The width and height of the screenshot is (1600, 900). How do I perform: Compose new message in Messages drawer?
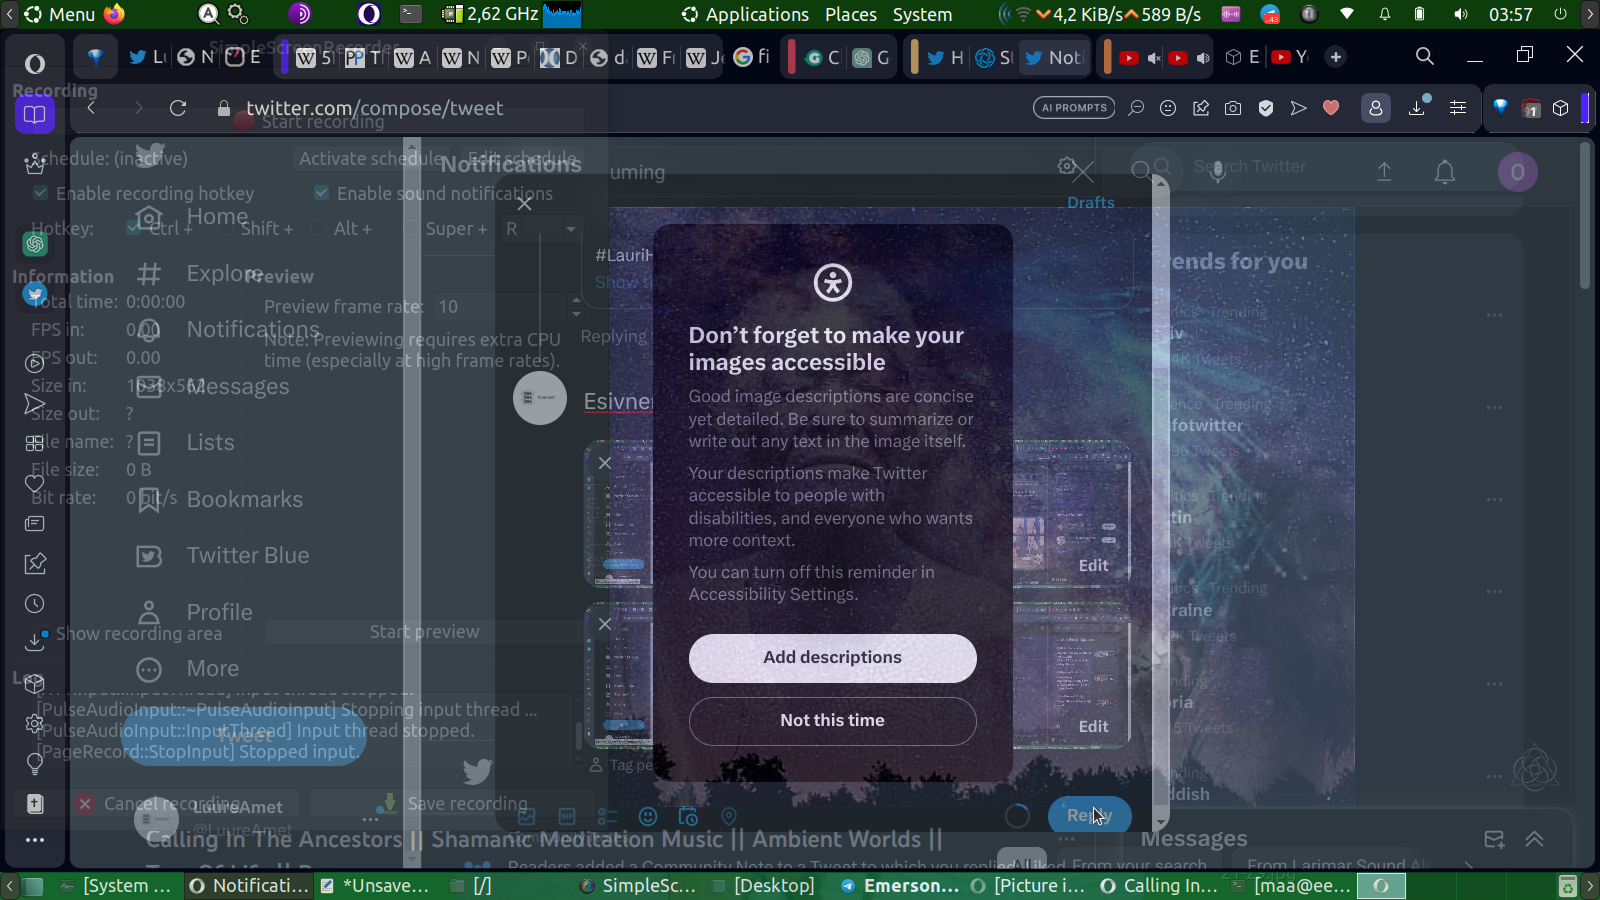[x=1494, y=839]
